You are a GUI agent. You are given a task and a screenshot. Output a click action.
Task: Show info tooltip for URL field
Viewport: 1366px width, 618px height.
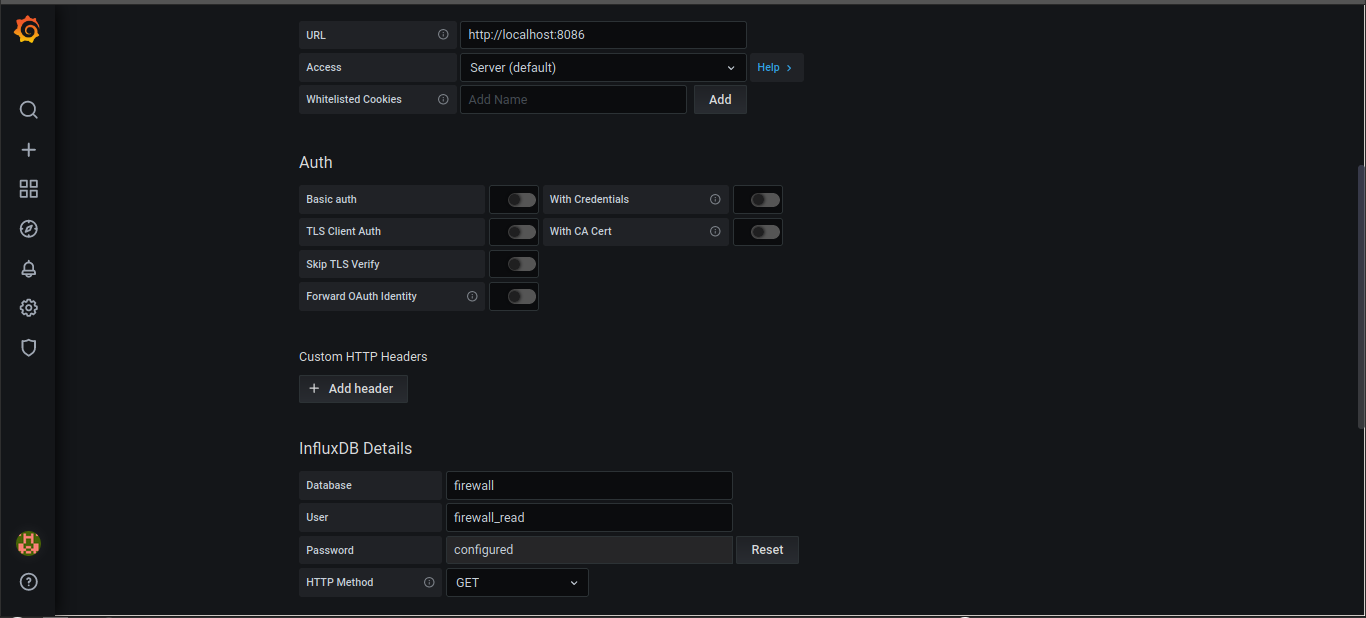coord(443,35)
